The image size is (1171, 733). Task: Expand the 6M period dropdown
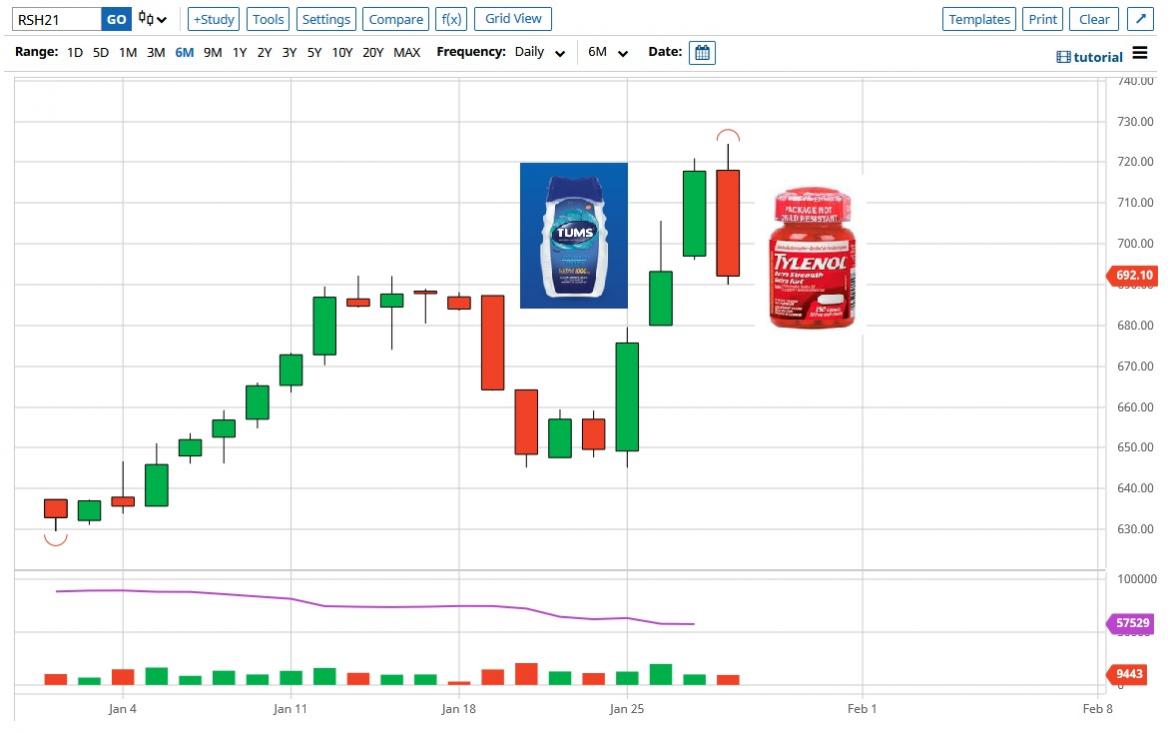(x=607, y=53)
